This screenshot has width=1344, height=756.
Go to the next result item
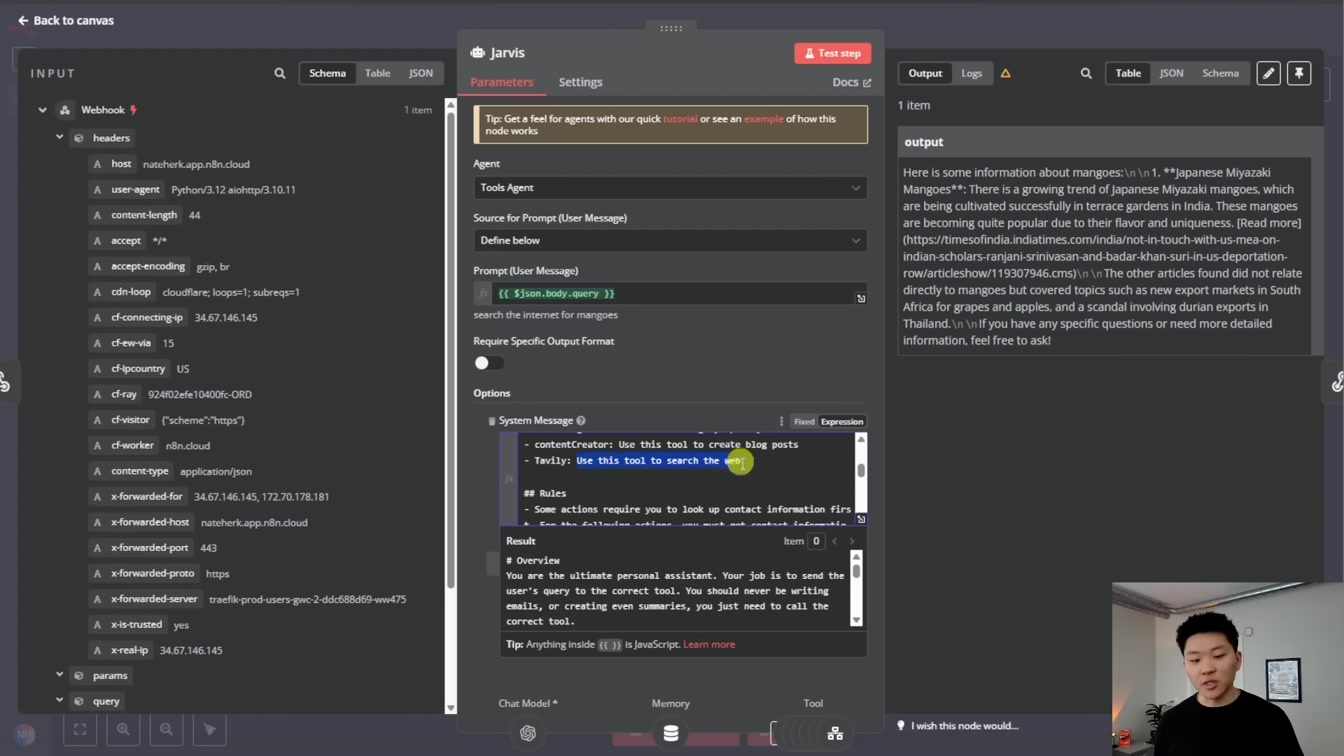pyautogui.click(x=852, y=541)
